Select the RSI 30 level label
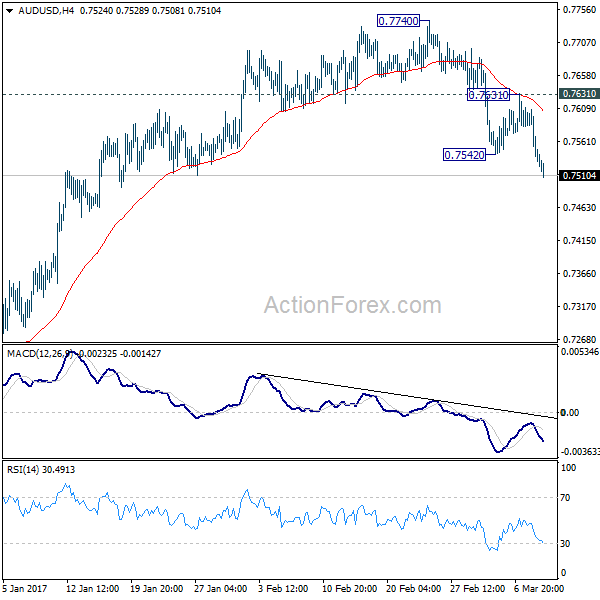Screen dimensions: 600x600 [x=565, y=544]
